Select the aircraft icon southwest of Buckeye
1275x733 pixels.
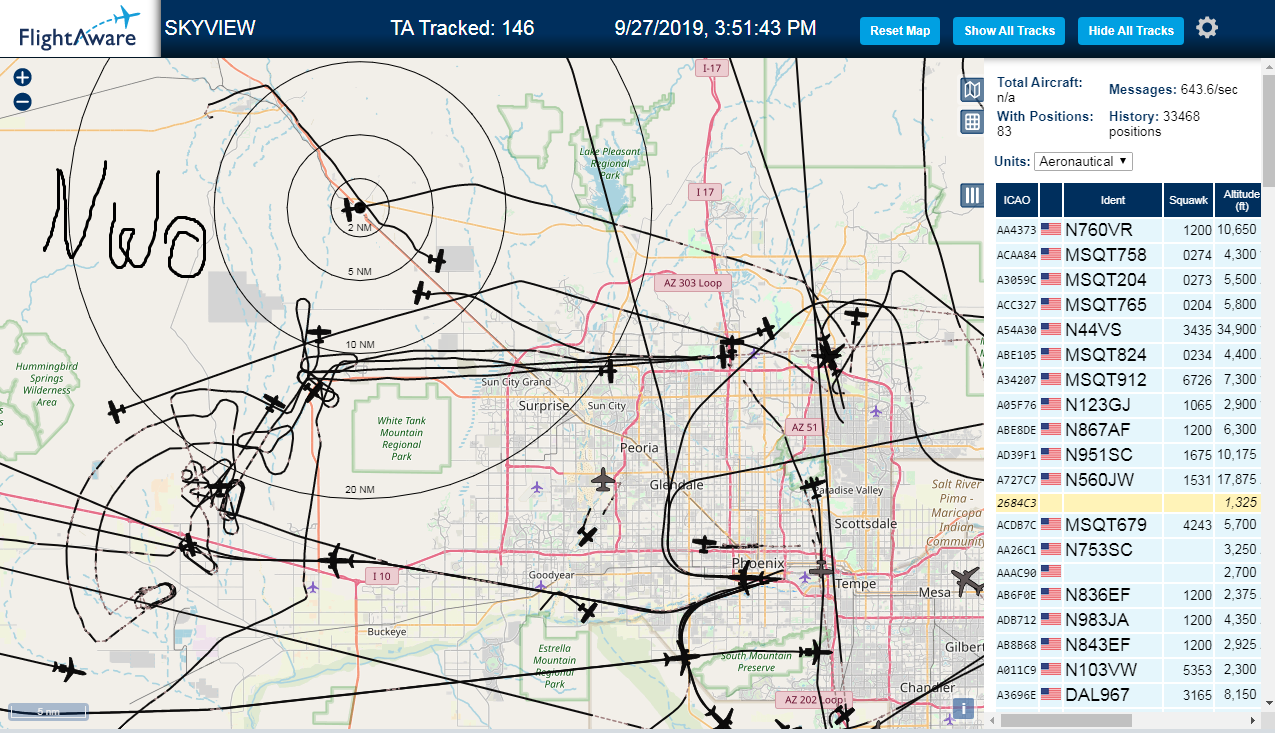[70, 668]
